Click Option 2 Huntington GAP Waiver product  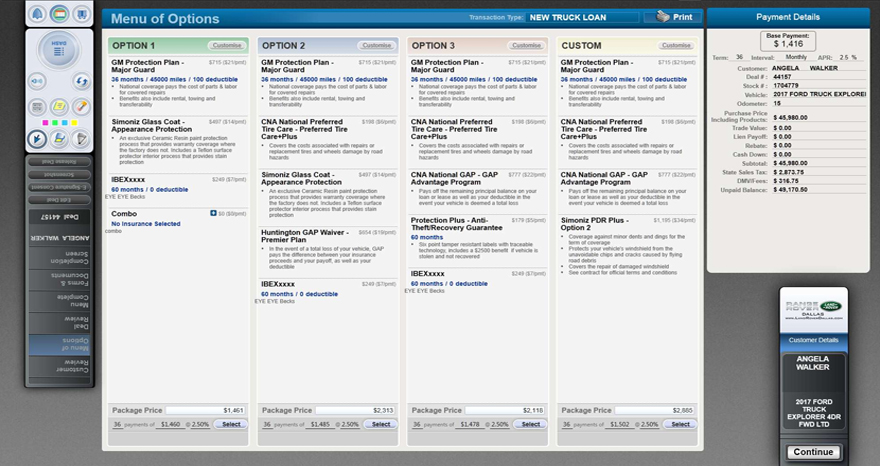pos(328,249)
